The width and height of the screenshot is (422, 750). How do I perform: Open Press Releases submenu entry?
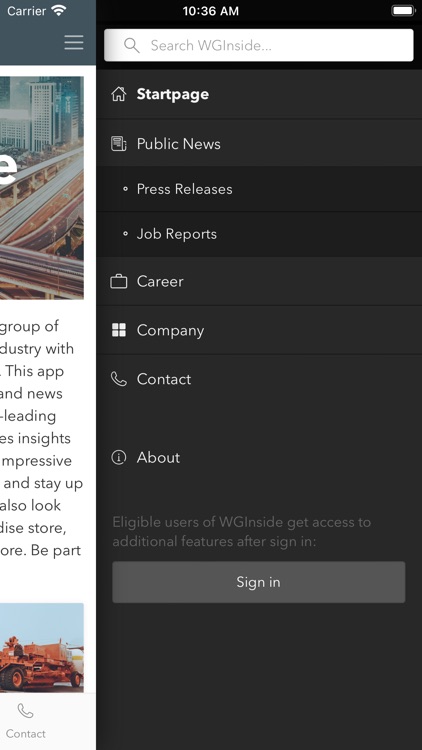259,189
